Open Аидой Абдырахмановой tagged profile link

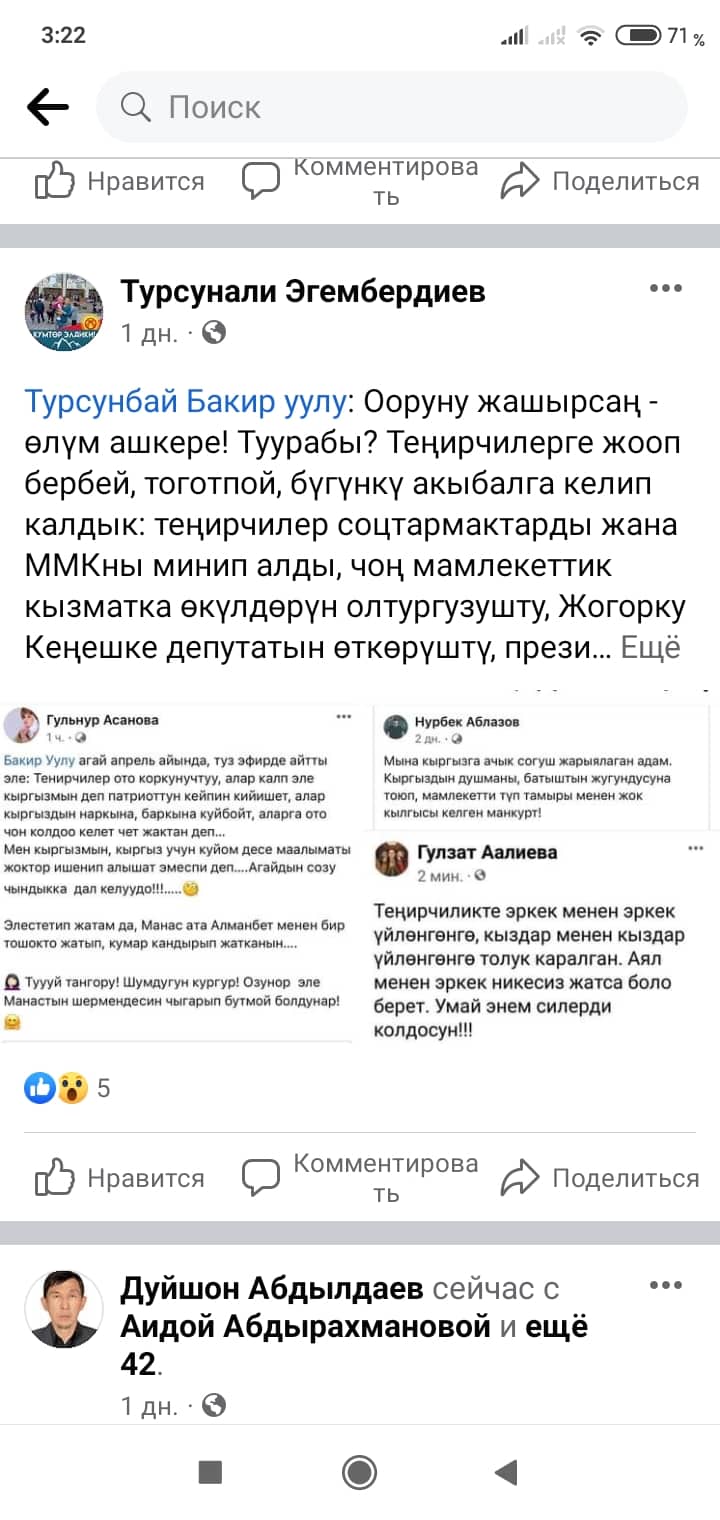point(306,1327)
